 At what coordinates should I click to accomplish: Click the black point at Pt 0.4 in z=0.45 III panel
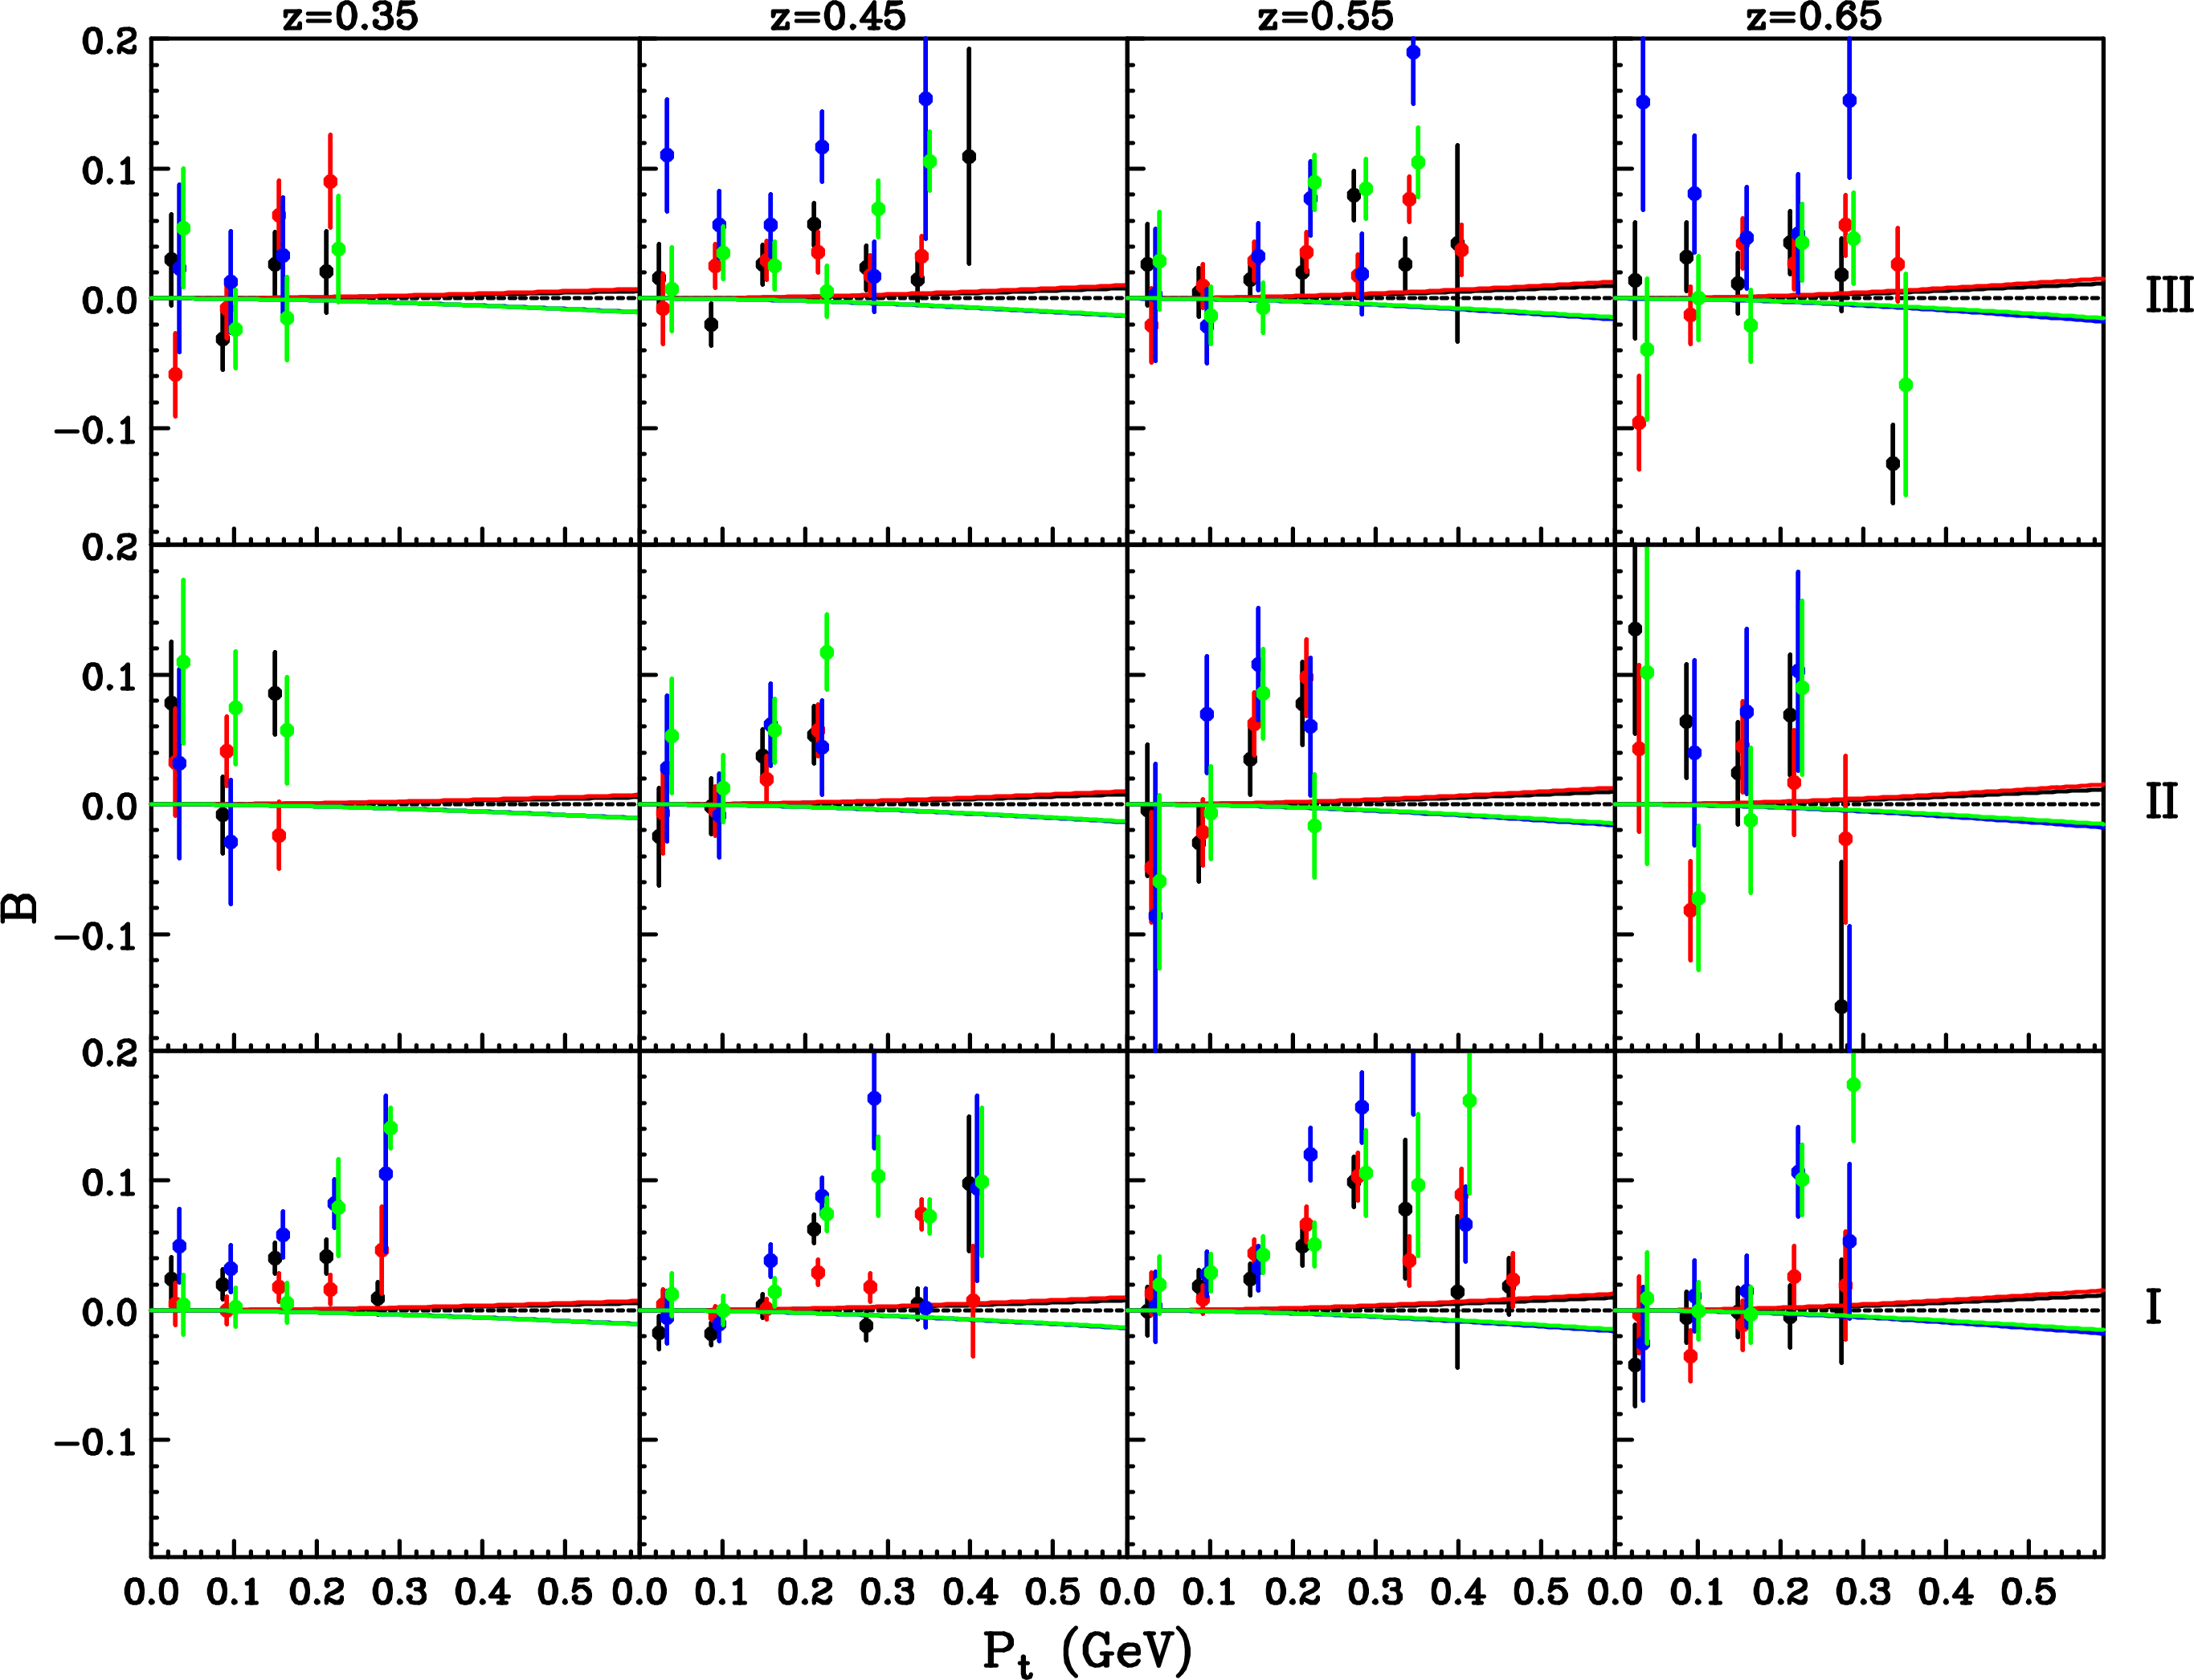pyautogui.click(x=968, y=156)
